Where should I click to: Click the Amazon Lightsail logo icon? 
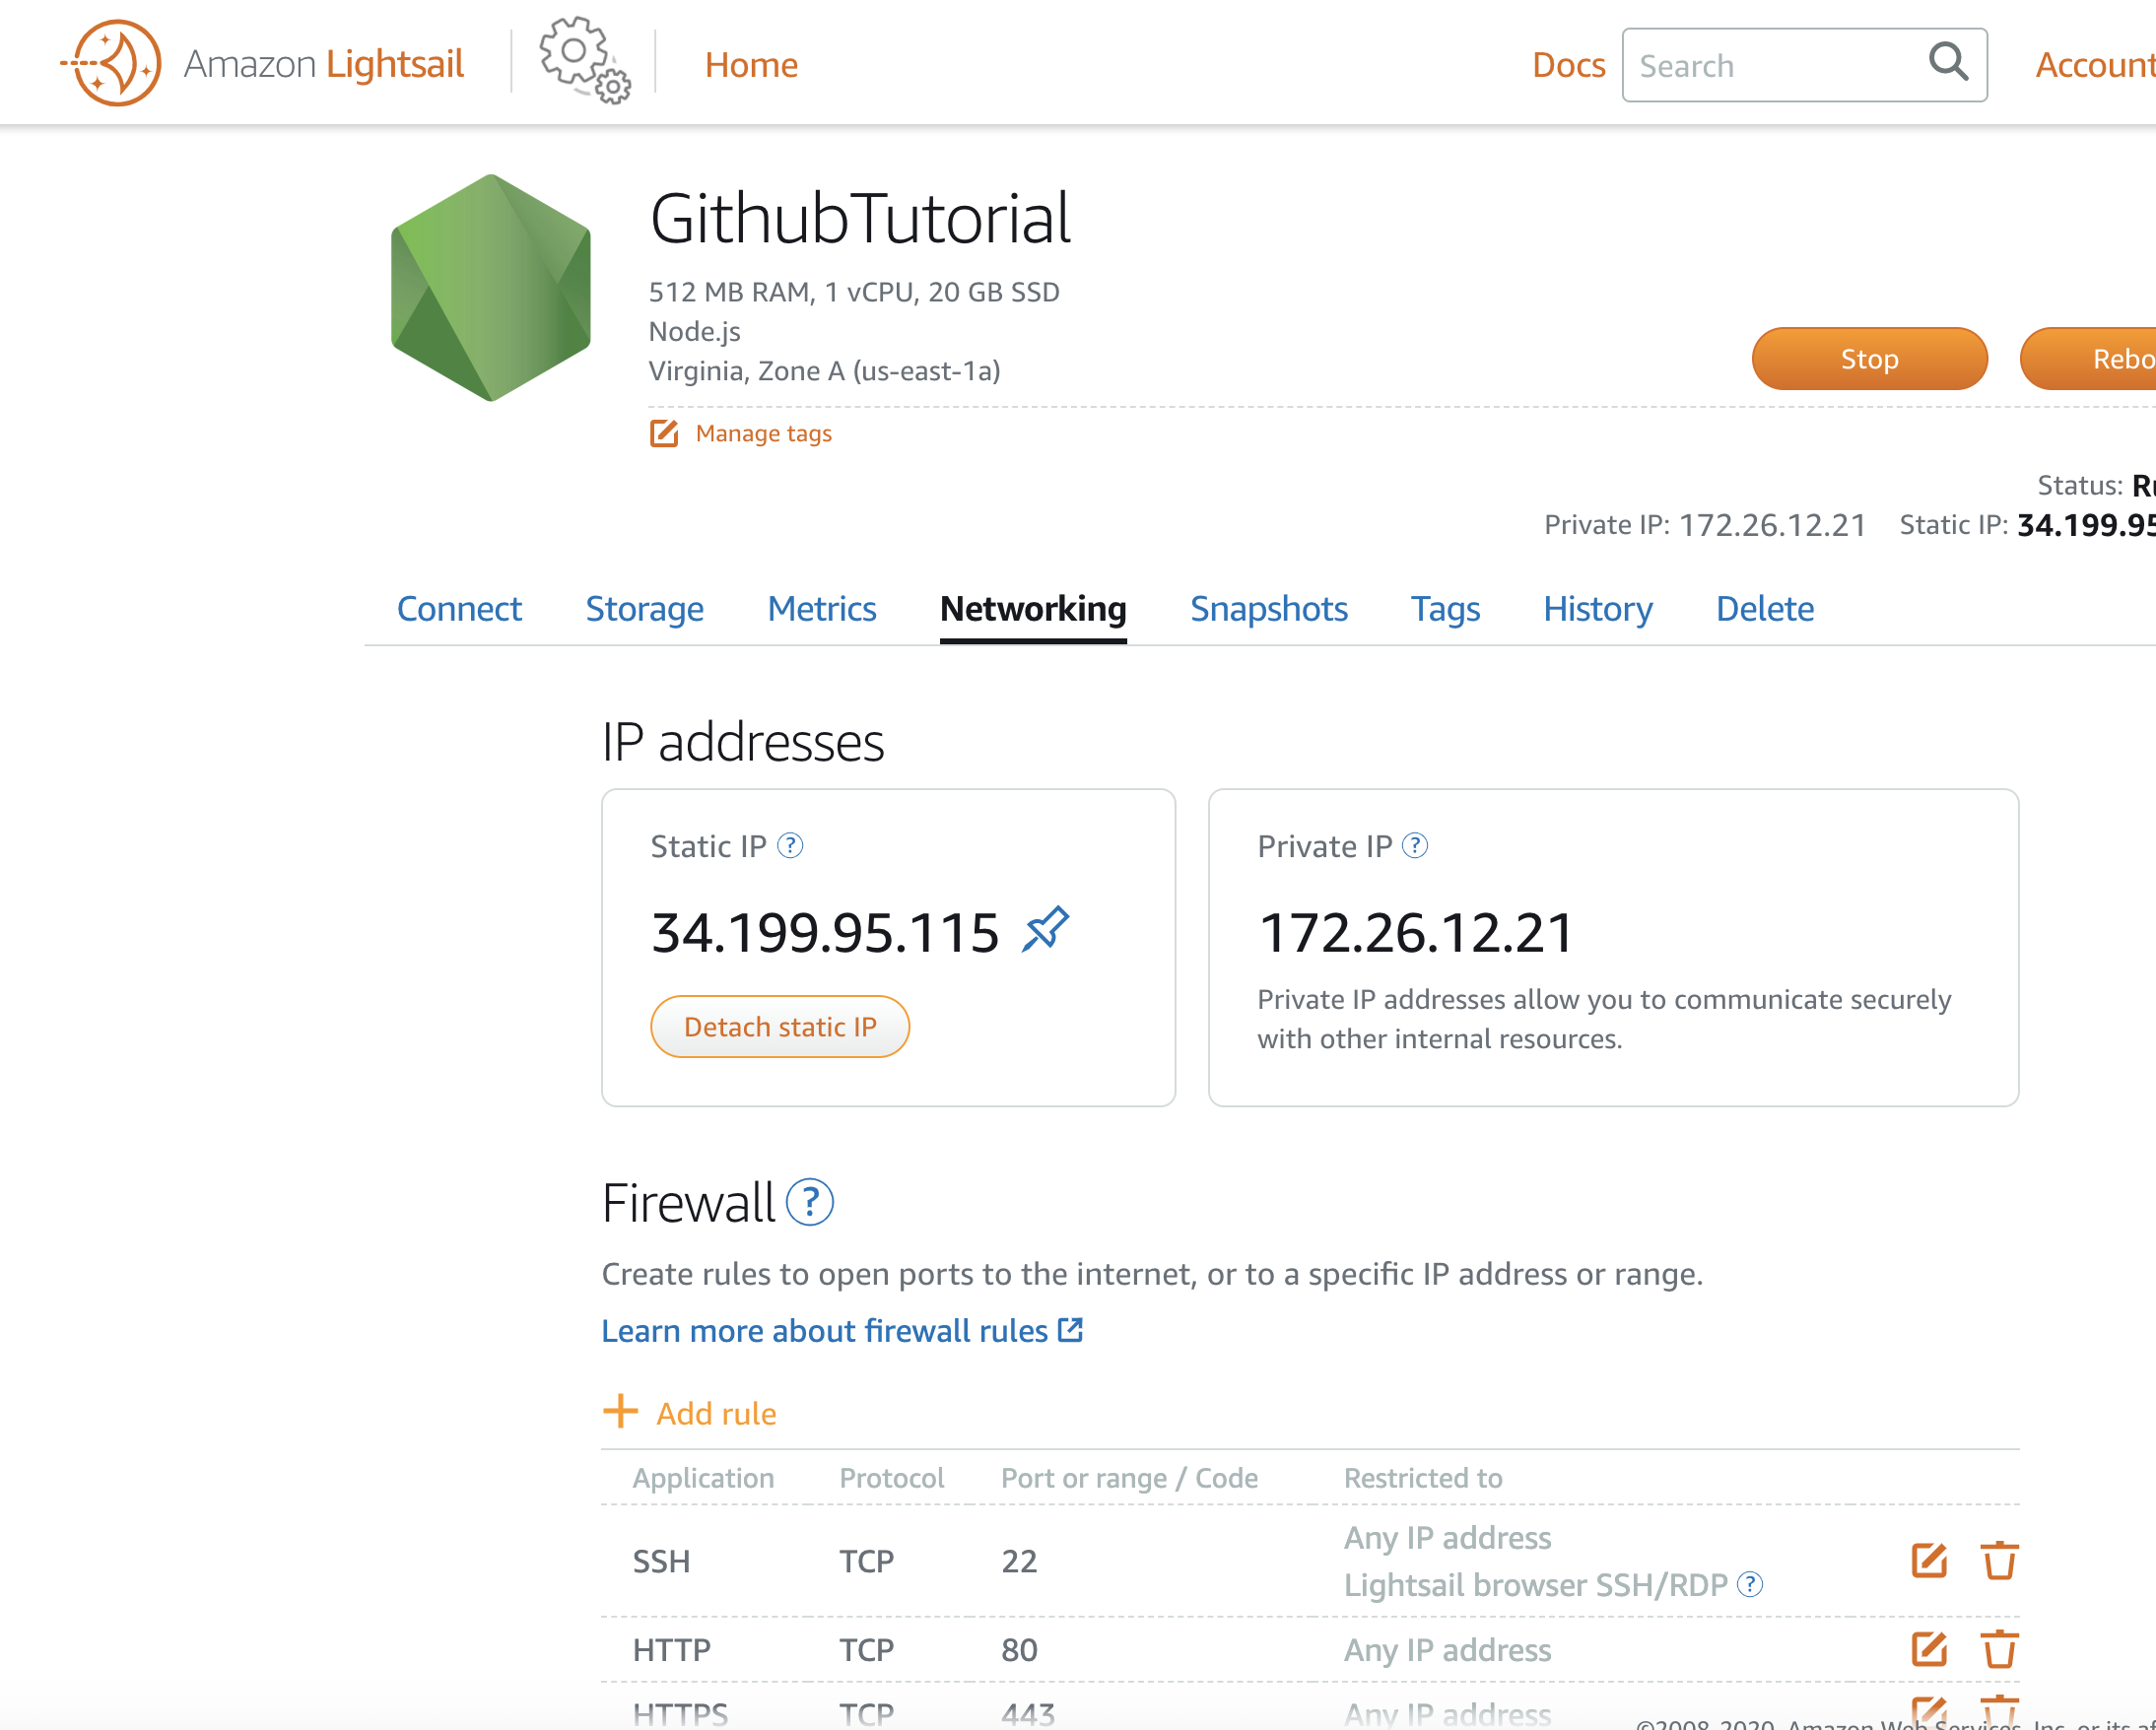click(113, 62)
